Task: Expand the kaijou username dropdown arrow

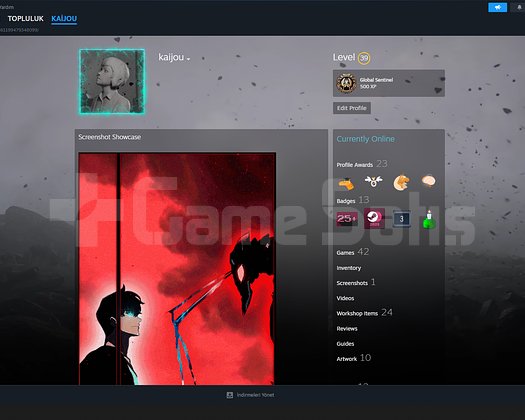Action: coord(189,59)
